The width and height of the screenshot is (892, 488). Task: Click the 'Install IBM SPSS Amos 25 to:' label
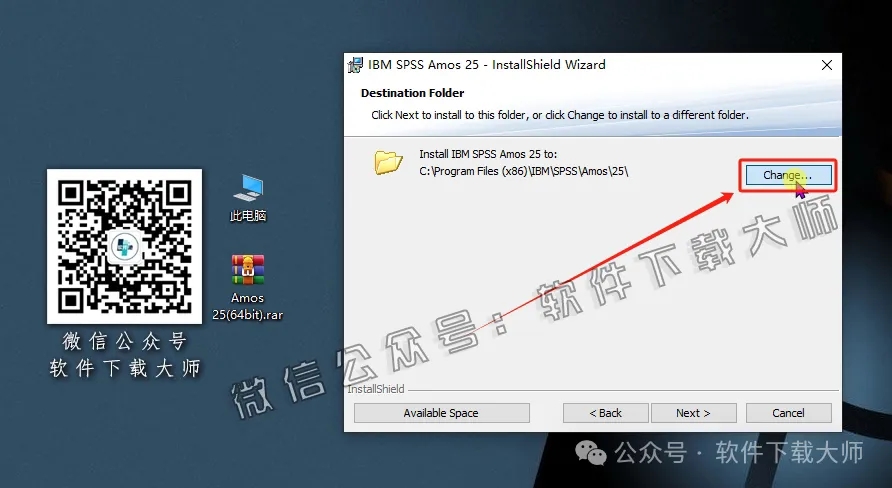pyautogui.click(x=488, y=154)
